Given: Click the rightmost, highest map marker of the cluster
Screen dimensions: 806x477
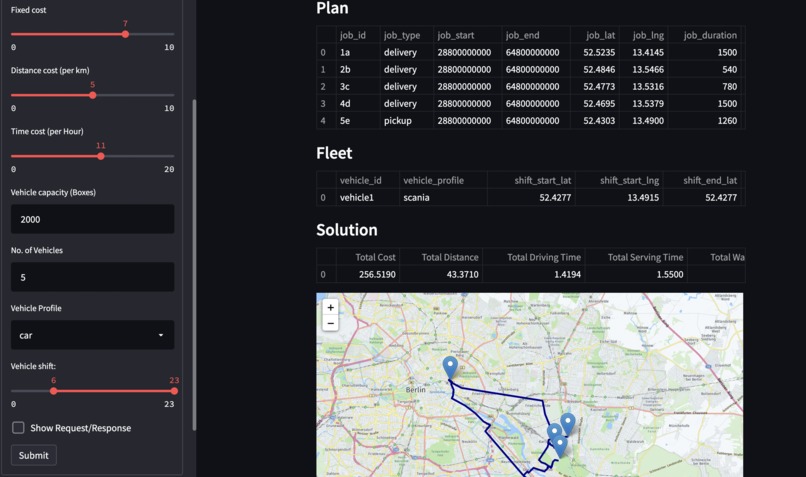Looking at the screenshot, I should pyautogui.click(x=567, y=424).
